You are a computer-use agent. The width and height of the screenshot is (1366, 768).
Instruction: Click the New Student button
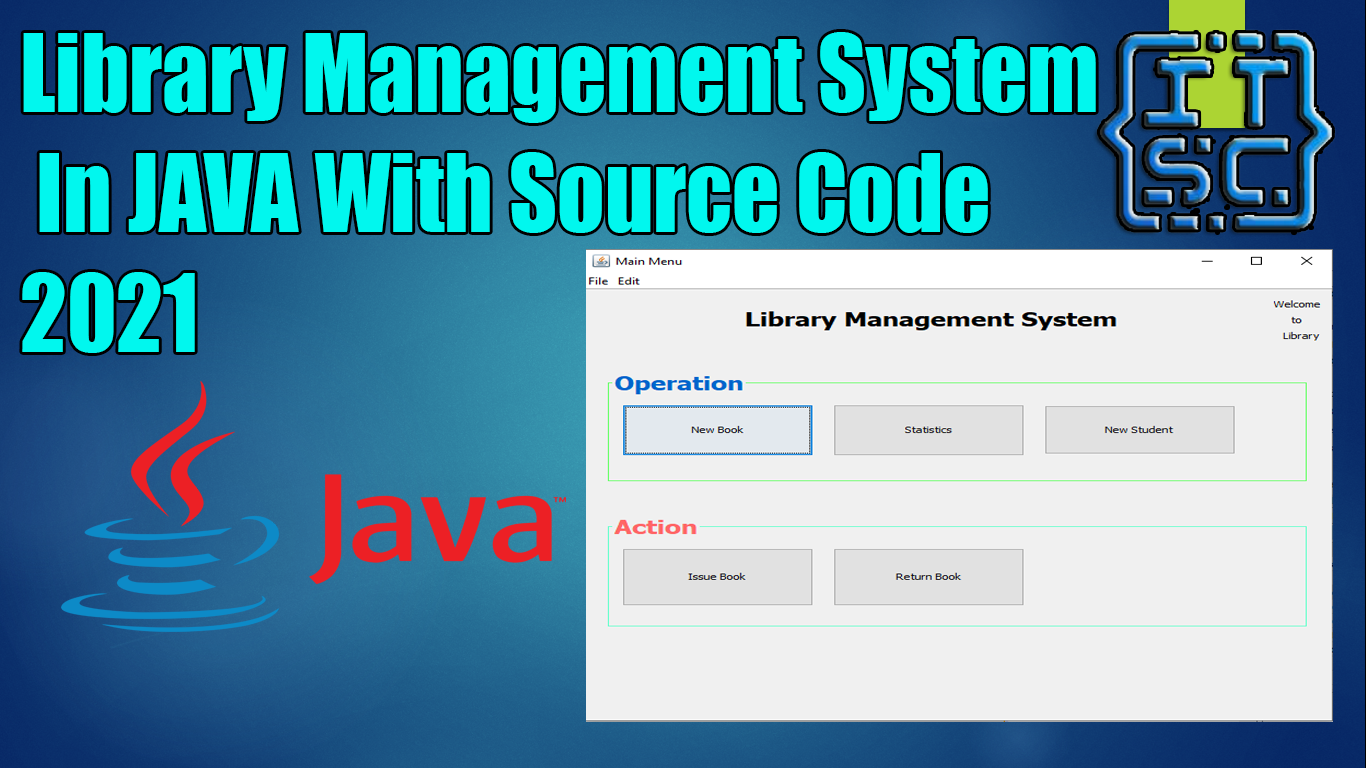tap(1139, 429)
